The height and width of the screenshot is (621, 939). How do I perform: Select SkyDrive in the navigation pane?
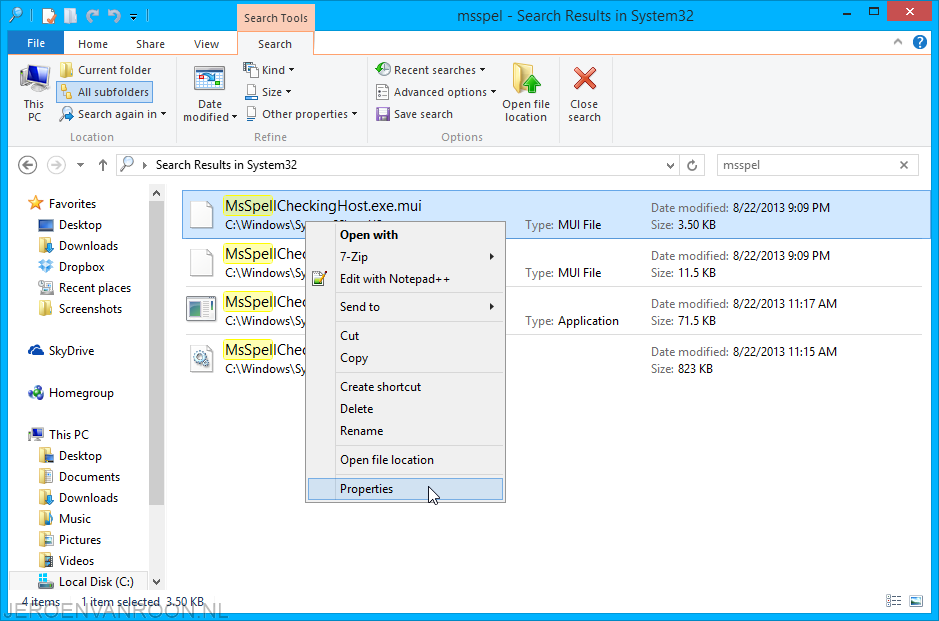click(61, 351)
